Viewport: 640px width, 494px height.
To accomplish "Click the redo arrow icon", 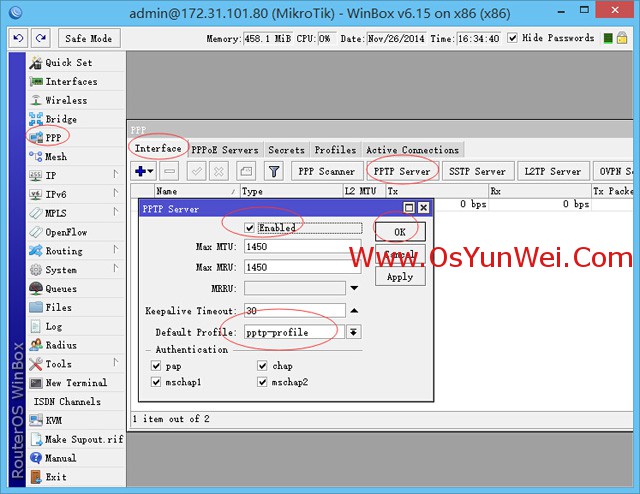I will tap(40, 38).
